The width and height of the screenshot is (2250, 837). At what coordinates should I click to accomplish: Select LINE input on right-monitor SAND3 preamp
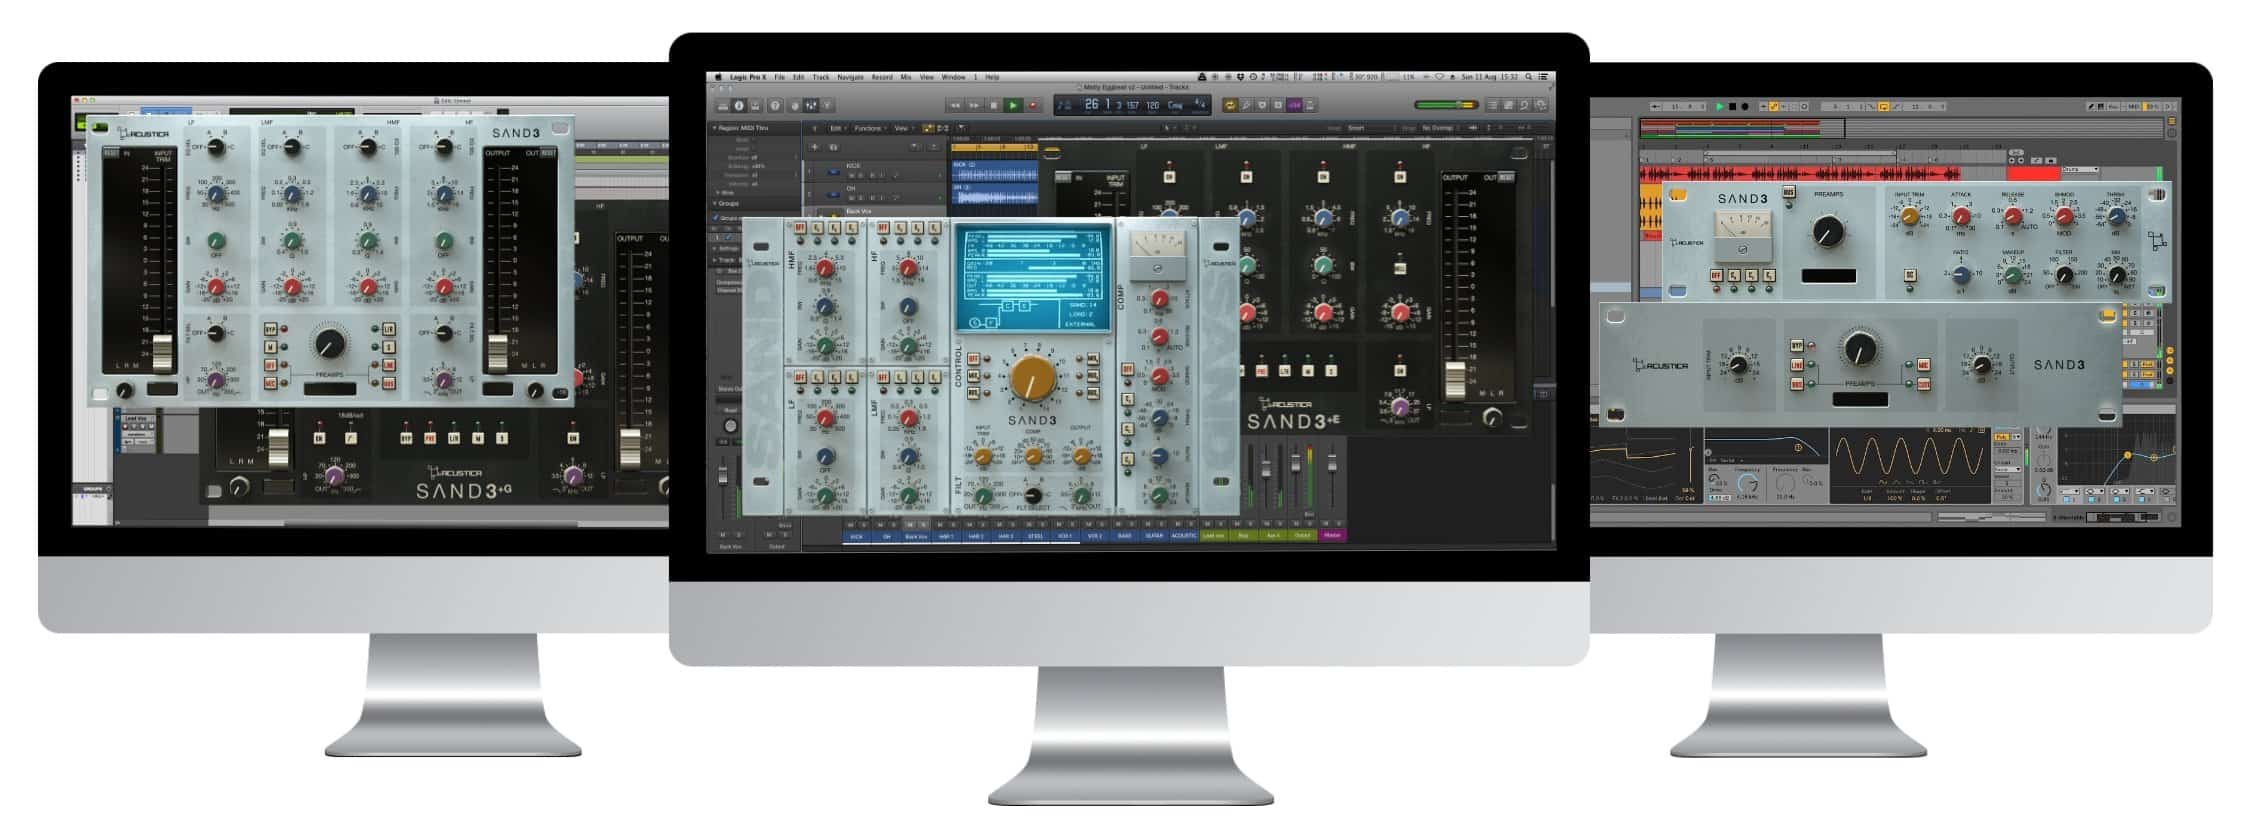point(1797,365)
